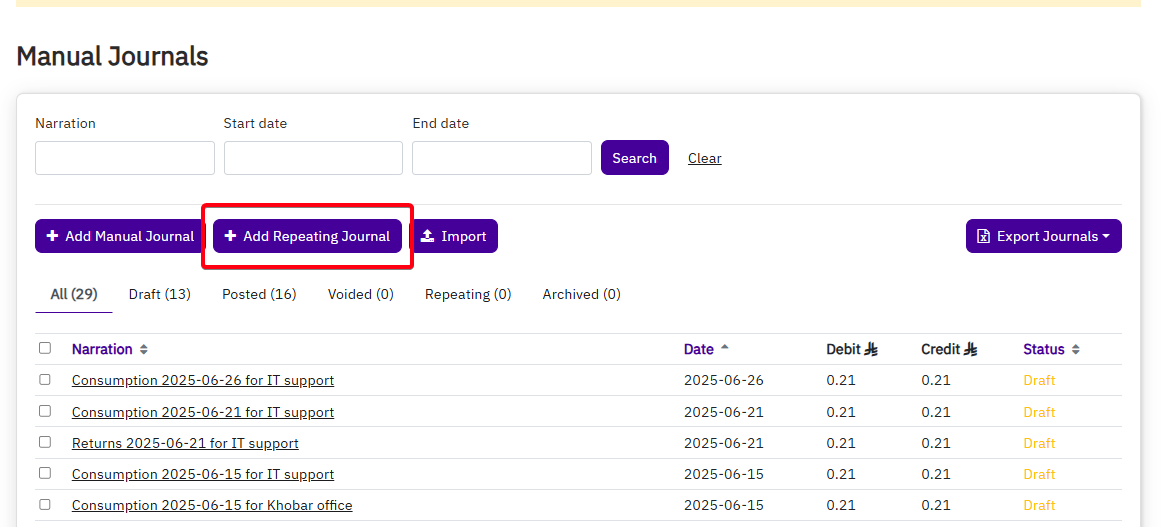1162x527 pixels.
Task: Click the Add Manual Journal button
Action: pyautogui.click(x=119, y=237)
